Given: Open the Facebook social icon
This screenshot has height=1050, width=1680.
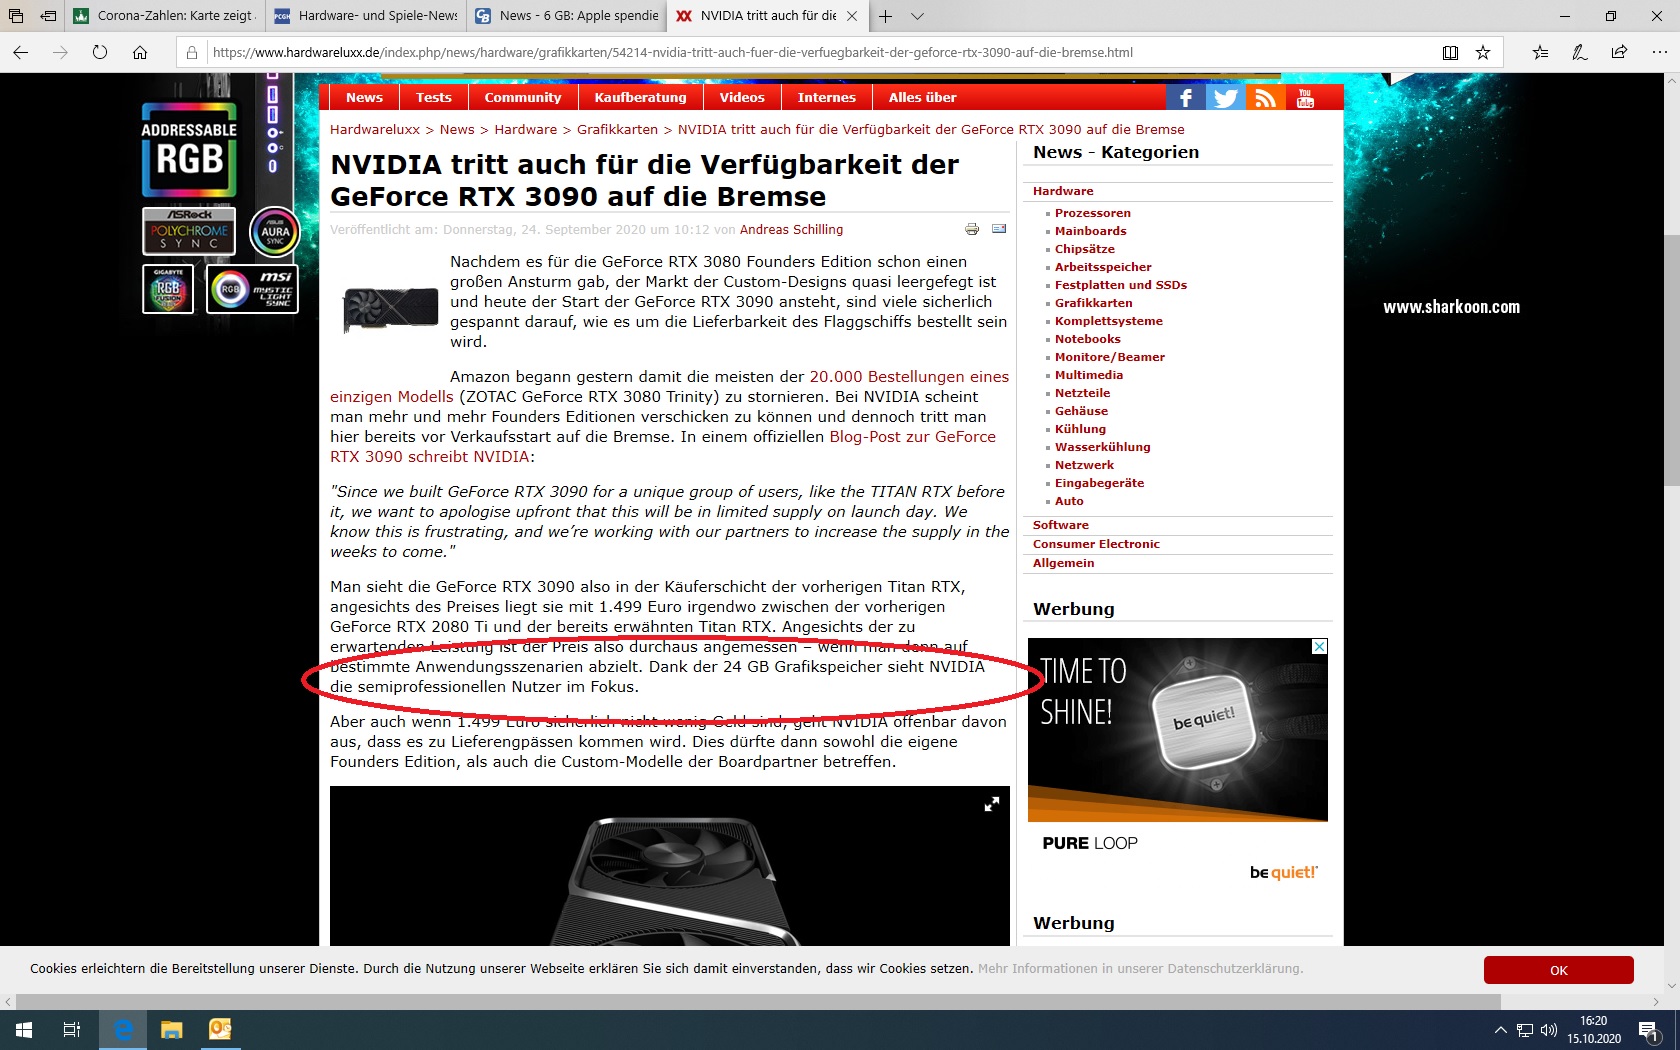Looking at the screenshot, I should pos(1185,97).
